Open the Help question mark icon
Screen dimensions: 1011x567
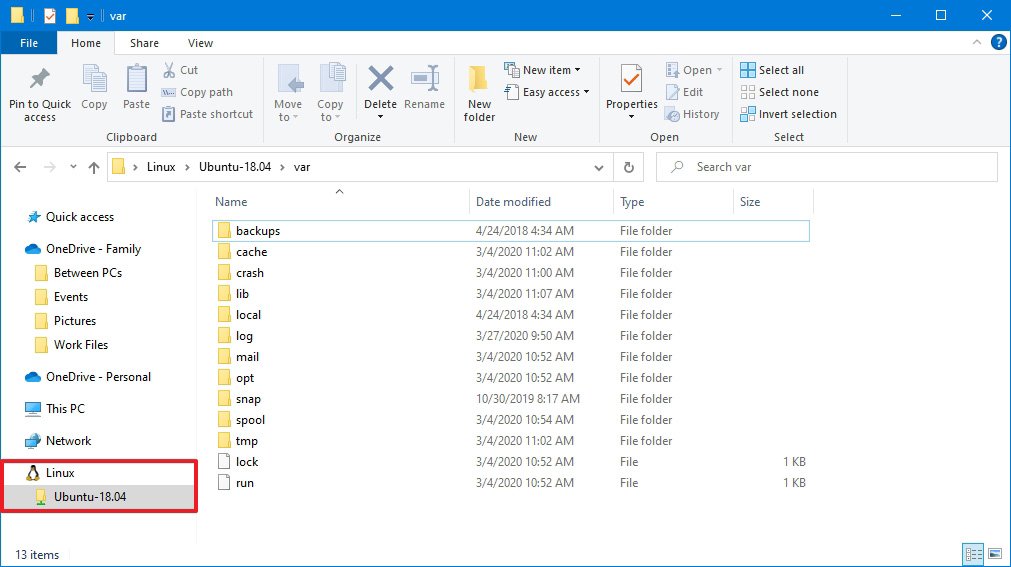click(x=998, y=42)
